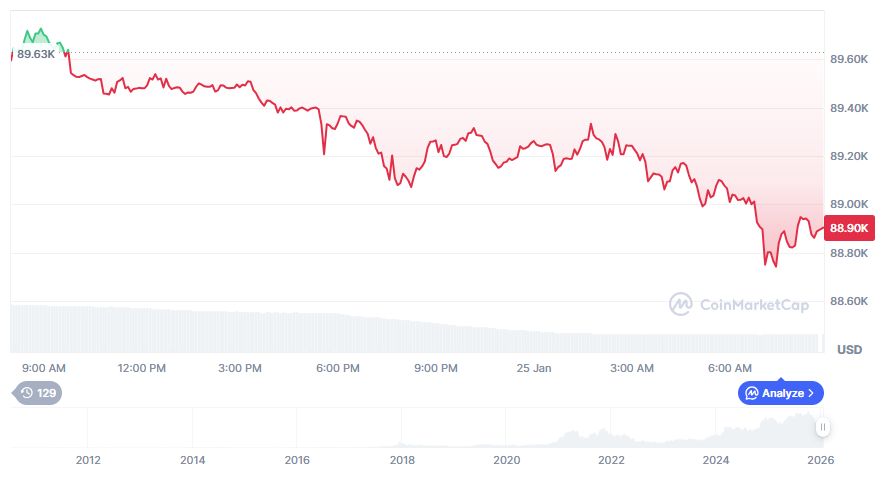Viewport: 892px width, 497px height.
Task: Click the 89.60K price axis label
Action: 849,60
